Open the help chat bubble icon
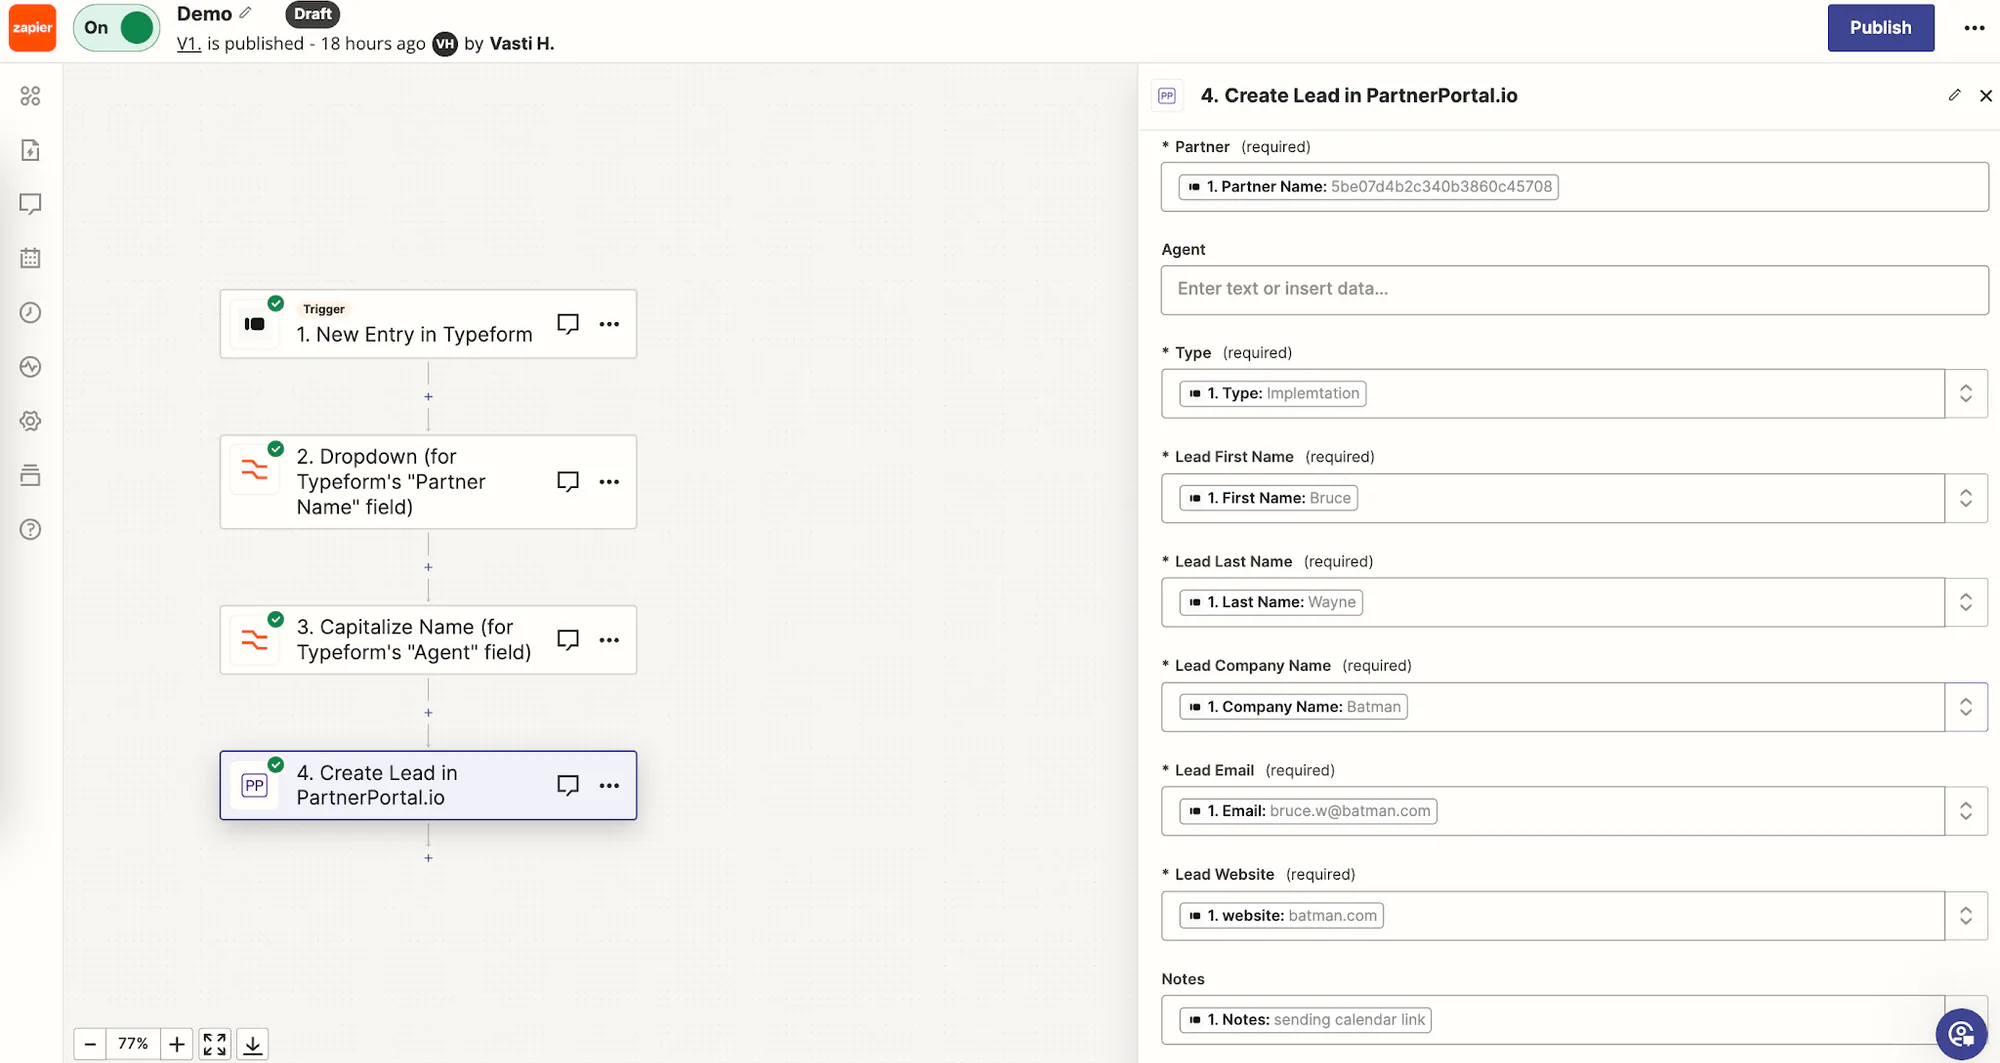 coord(1961,1033)
